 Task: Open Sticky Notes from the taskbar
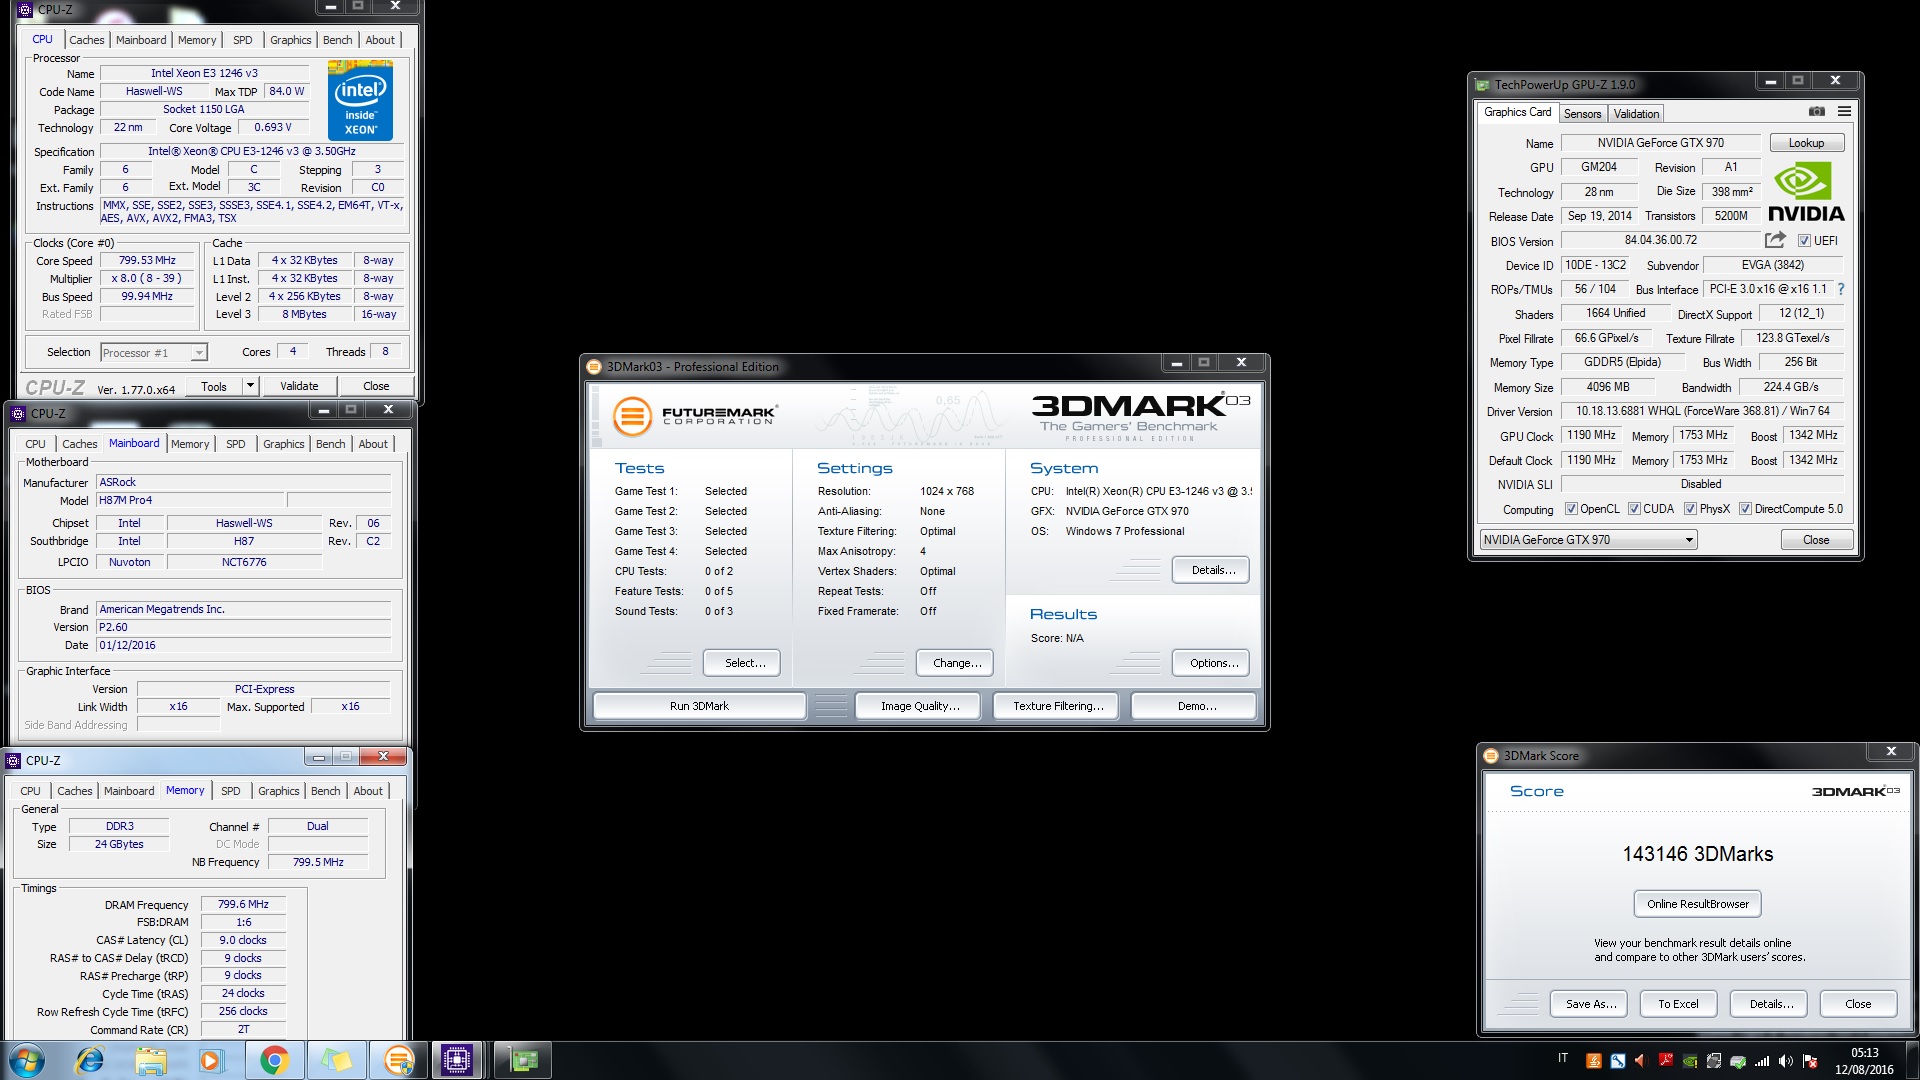click(336, 1060)
